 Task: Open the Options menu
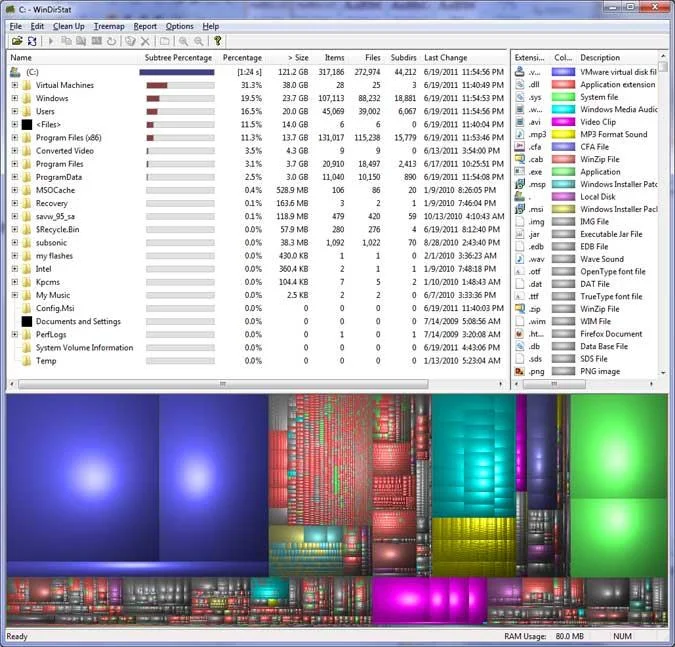click(x=180, y=26)
